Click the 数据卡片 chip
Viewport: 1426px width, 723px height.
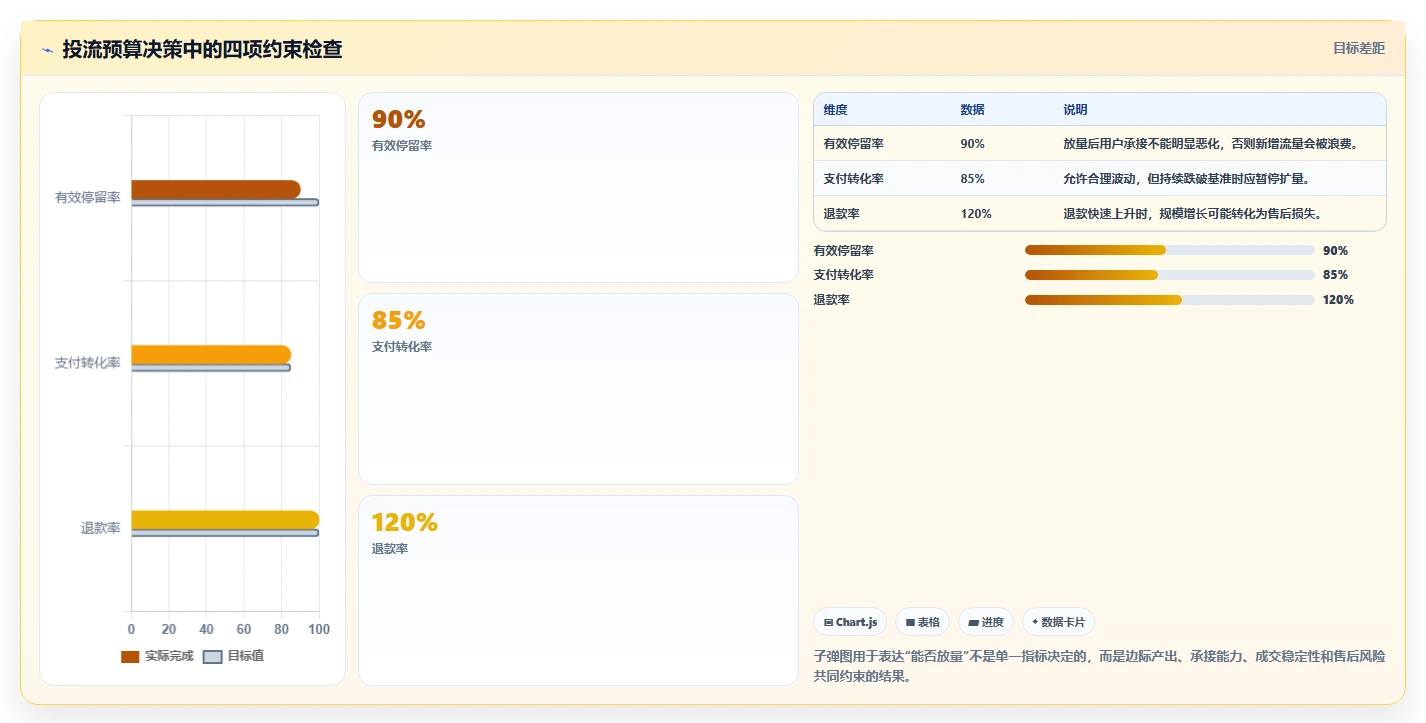coord(1058,622)
